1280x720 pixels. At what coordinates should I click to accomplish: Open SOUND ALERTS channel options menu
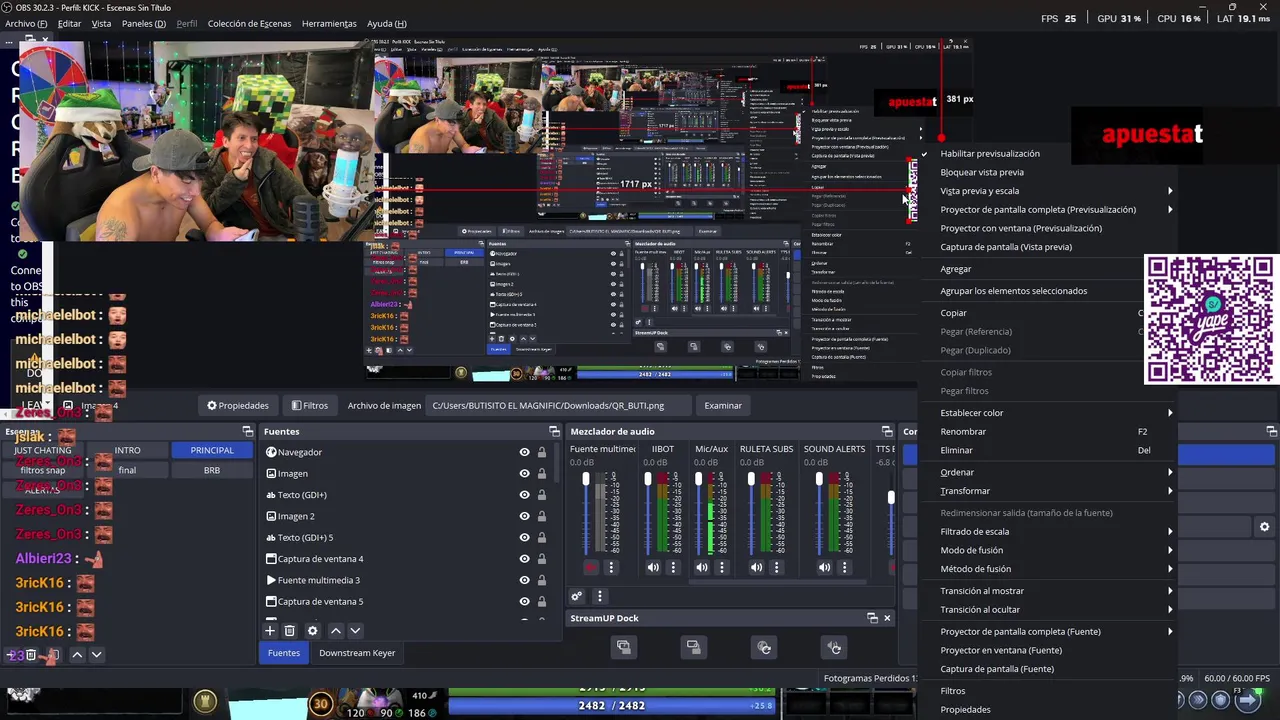[x=844, y=567]
